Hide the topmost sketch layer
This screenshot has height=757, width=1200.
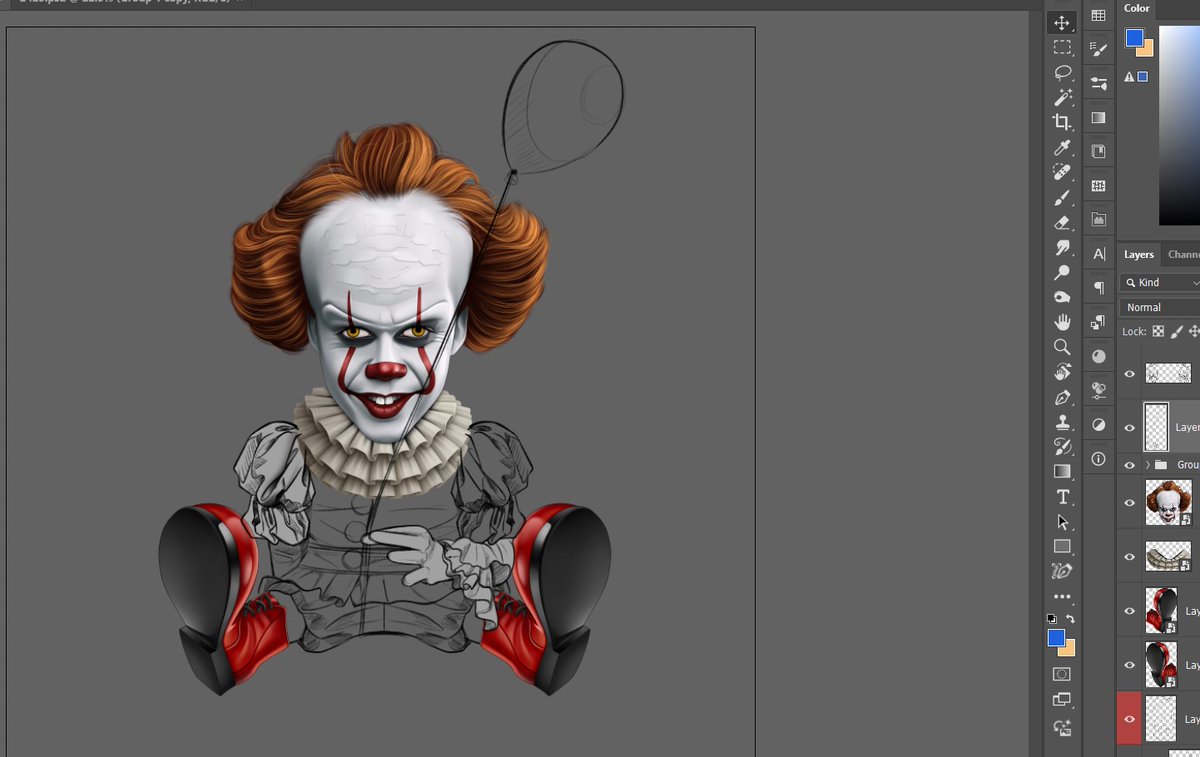pyautogui.click(x=1130, y=374)
